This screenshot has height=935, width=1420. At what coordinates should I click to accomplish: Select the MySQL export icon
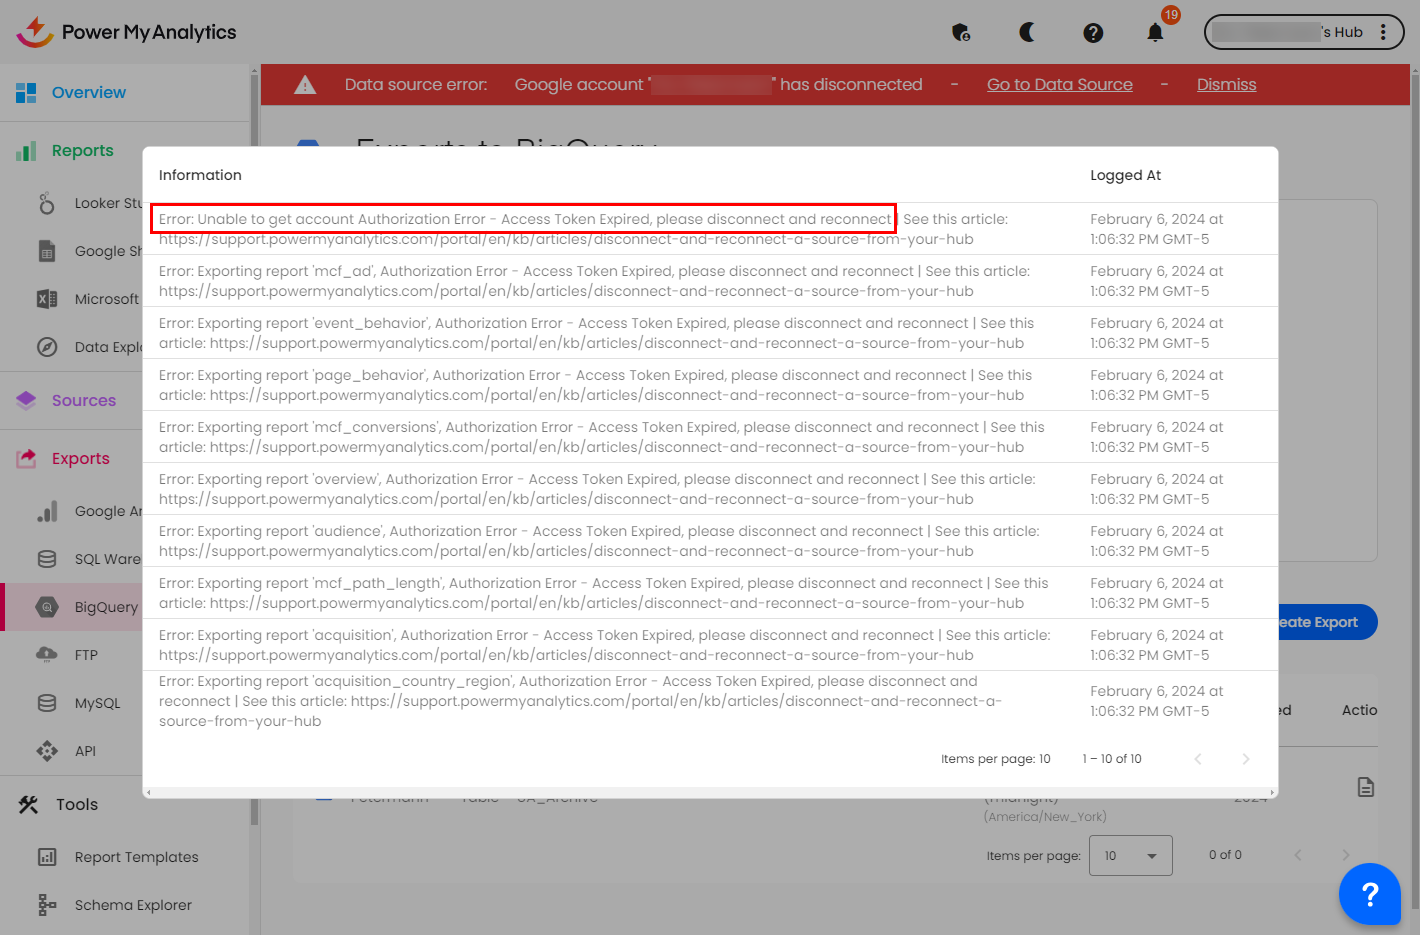click(47, 703)
